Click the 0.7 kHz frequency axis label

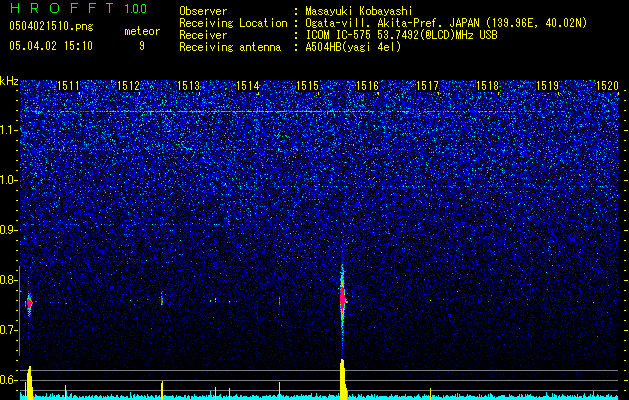click(8, 330)
